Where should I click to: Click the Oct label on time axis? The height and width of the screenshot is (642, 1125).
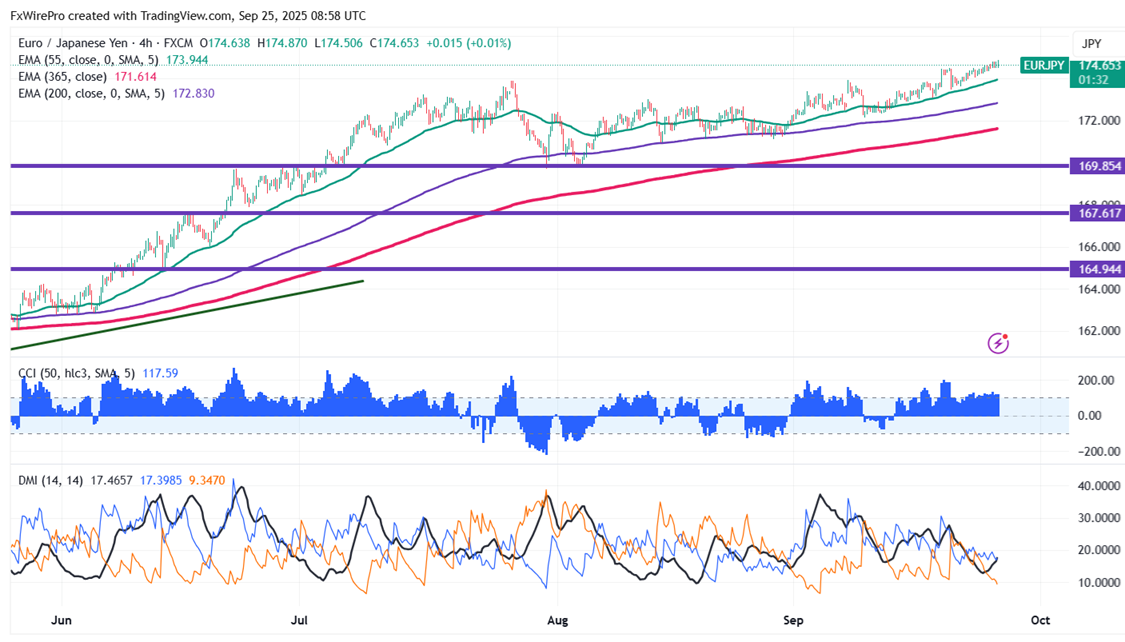coord(1040,620)
